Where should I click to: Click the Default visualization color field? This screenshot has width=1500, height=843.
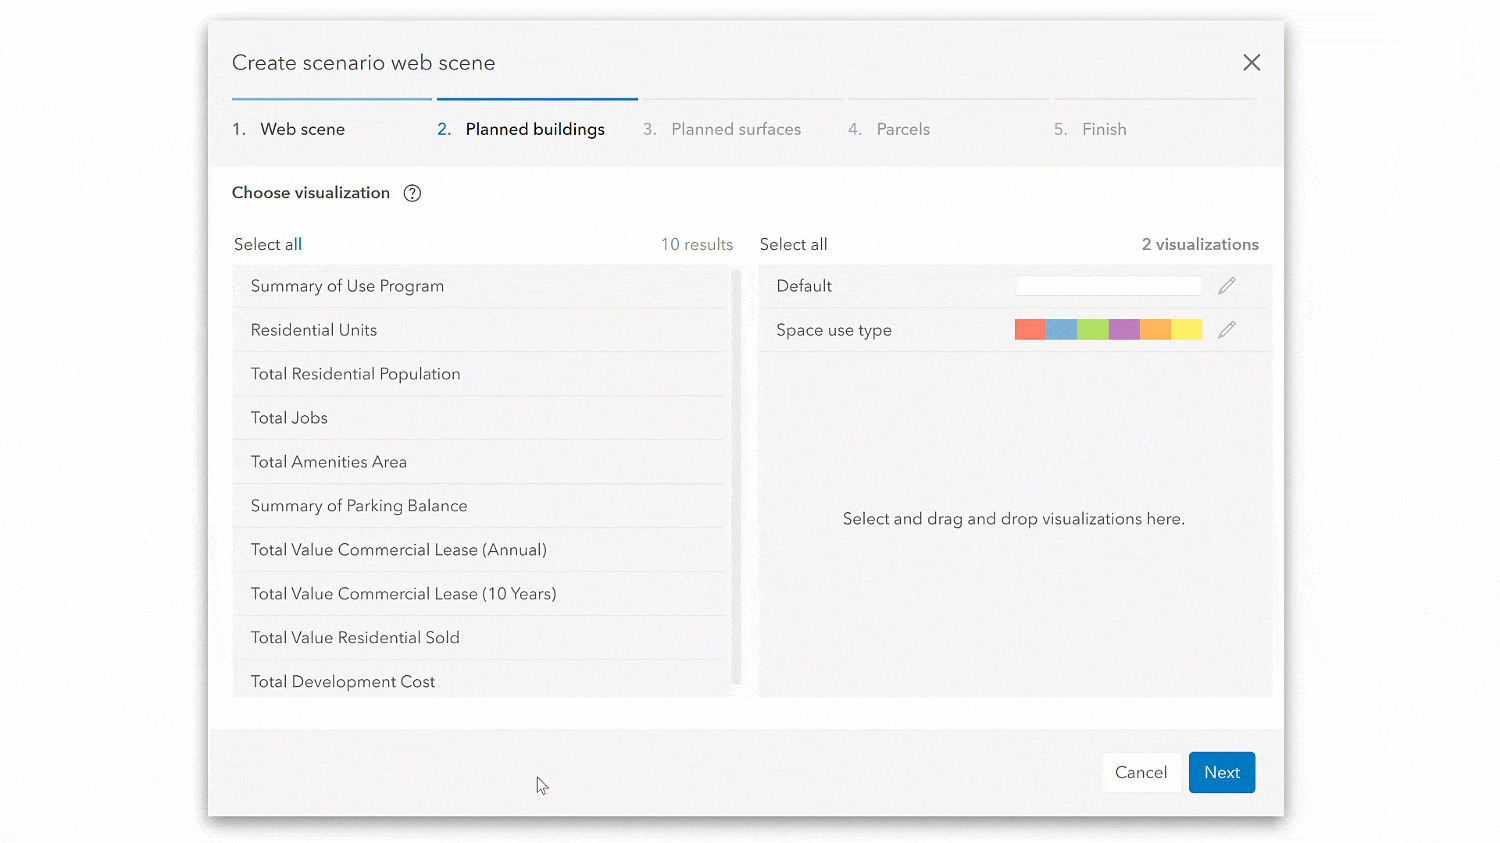(x=1108, y=285)
